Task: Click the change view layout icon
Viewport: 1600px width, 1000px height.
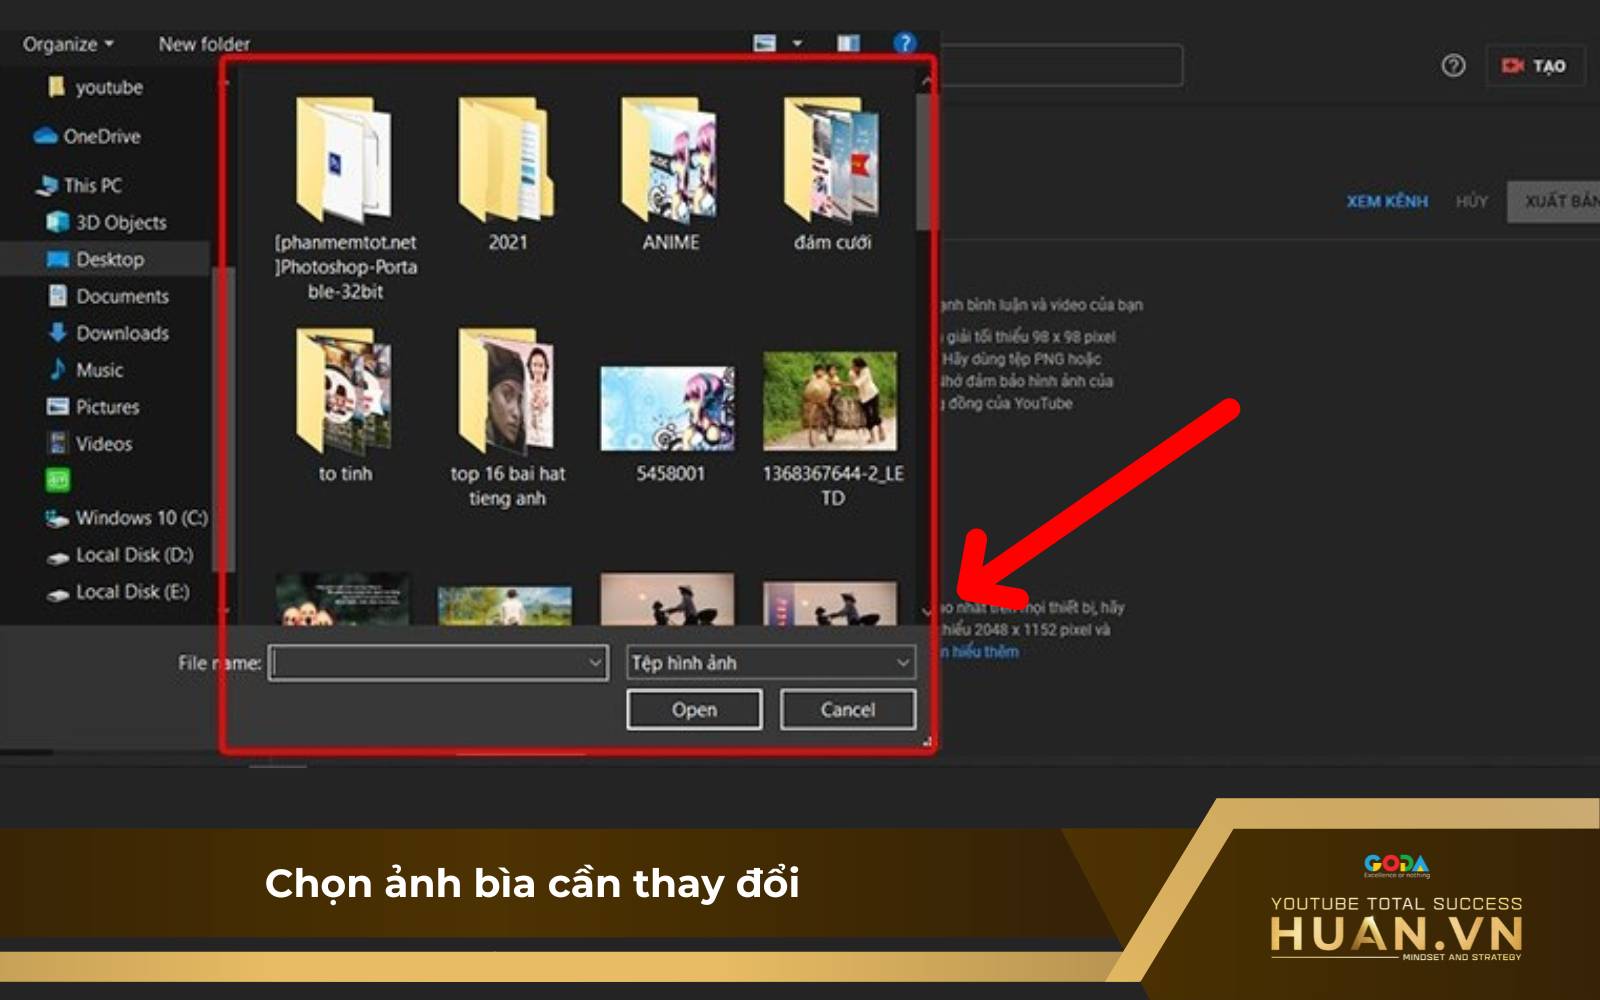Action: tap(763, 42)
